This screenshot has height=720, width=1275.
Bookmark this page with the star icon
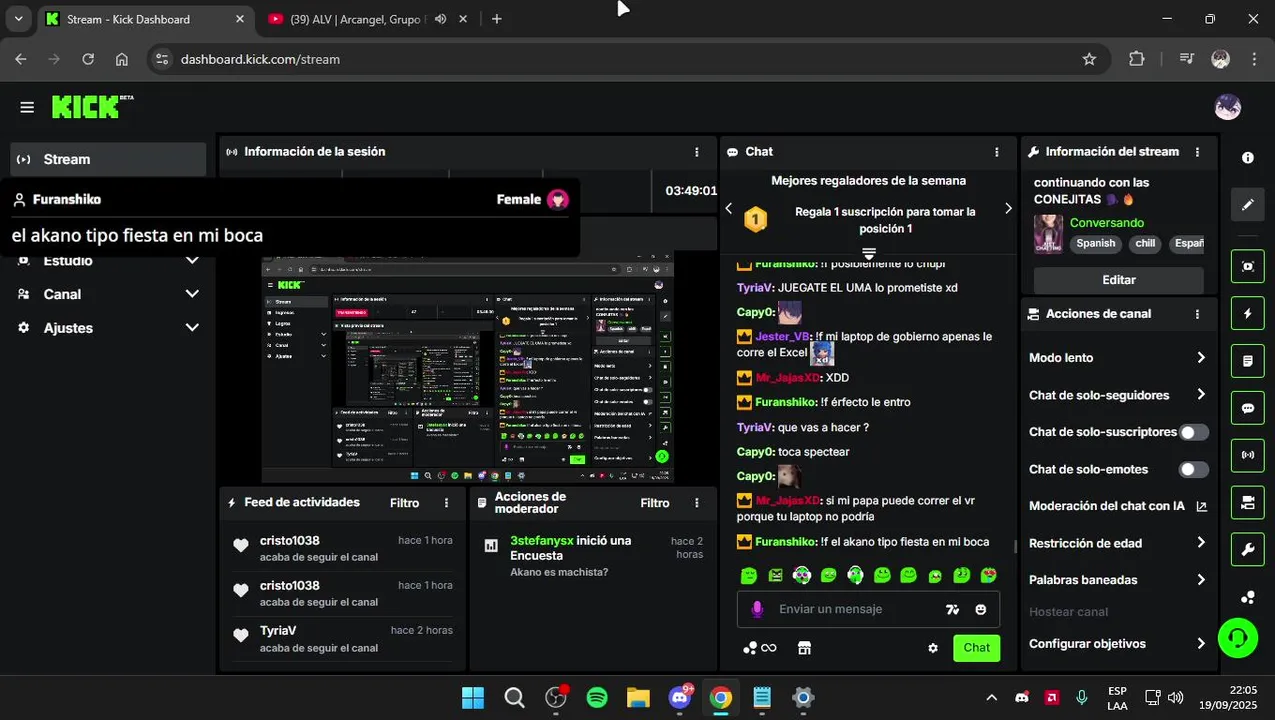(x=1089, y=59)
